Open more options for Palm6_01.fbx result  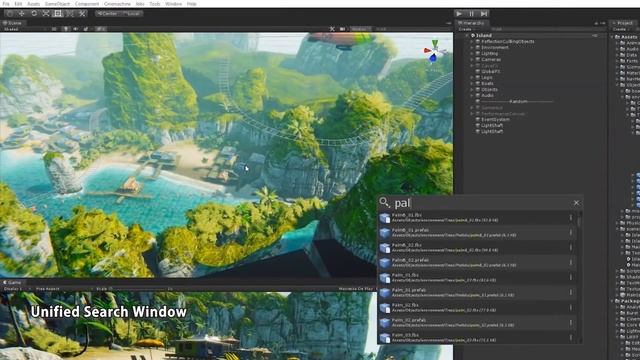571,218
